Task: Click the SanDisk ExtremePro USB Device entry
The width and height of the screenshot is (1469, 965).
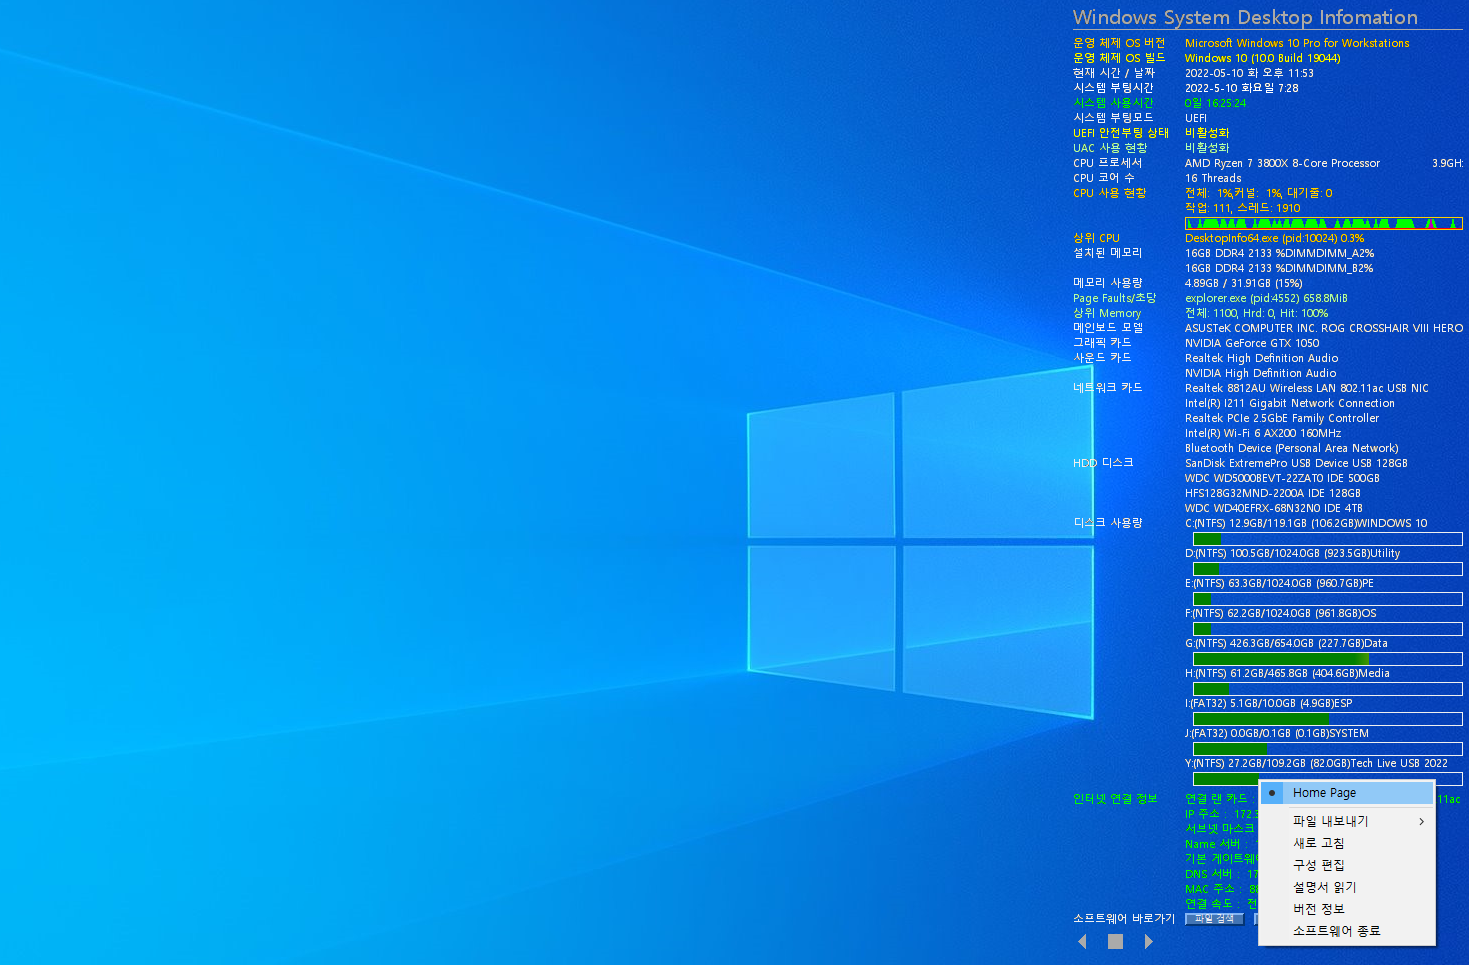Action: [x=1296, y=463]
